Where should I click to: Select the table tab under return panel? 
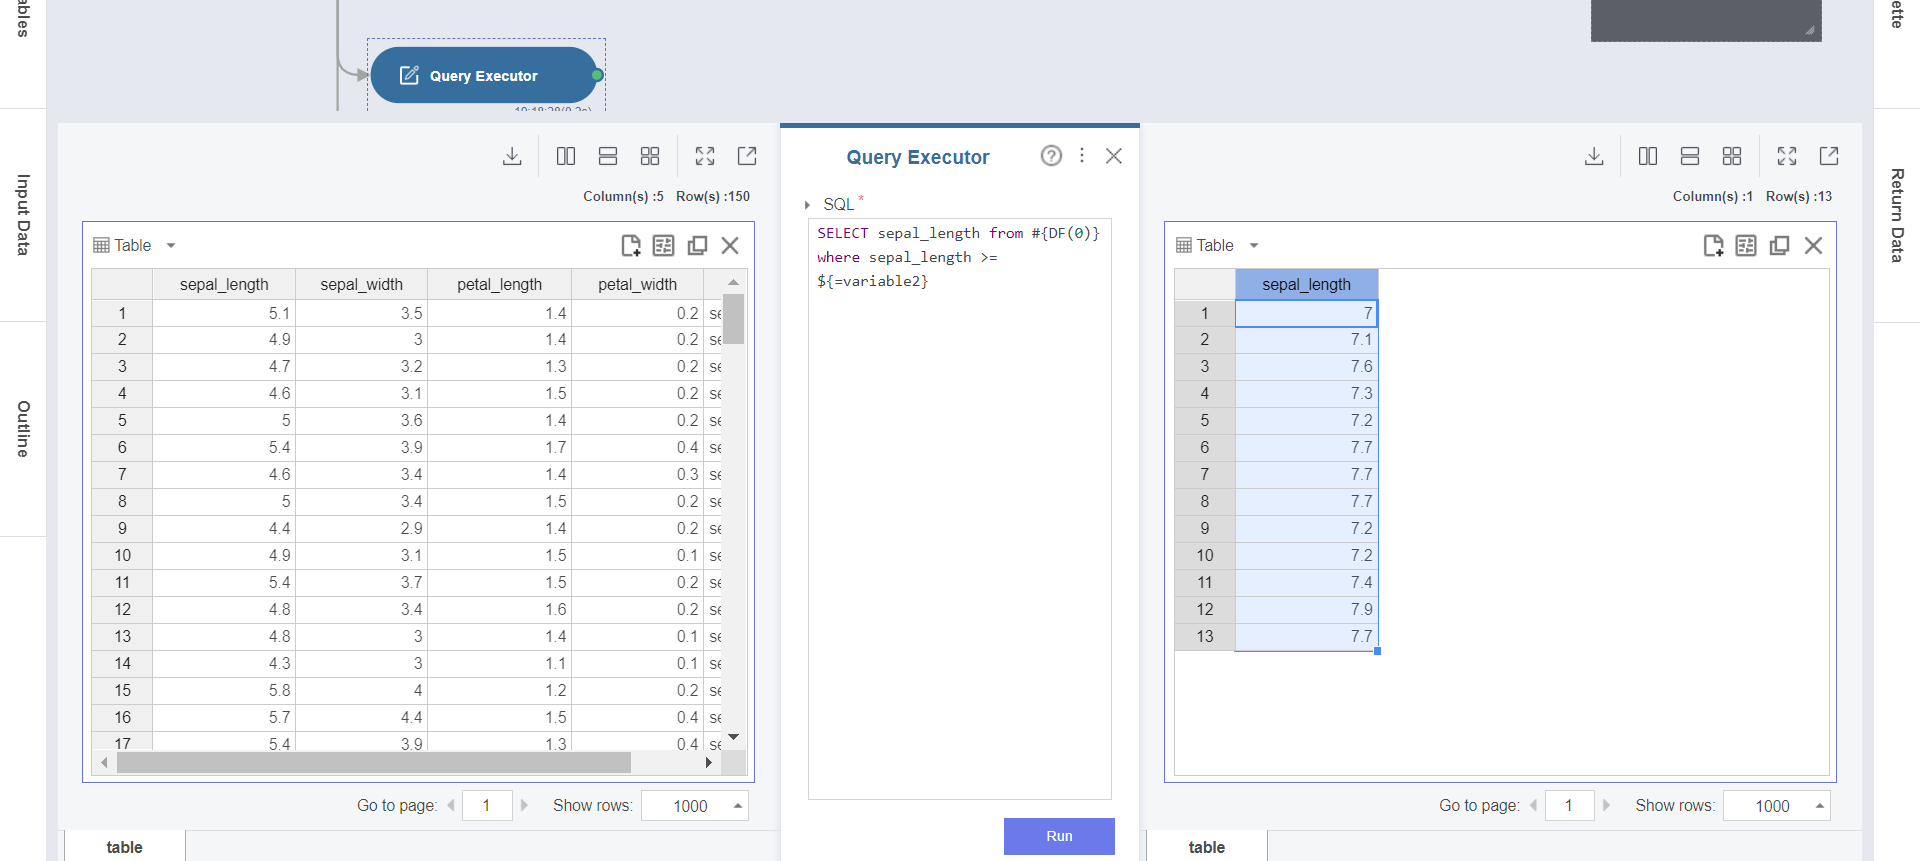tap(1207, 847)
